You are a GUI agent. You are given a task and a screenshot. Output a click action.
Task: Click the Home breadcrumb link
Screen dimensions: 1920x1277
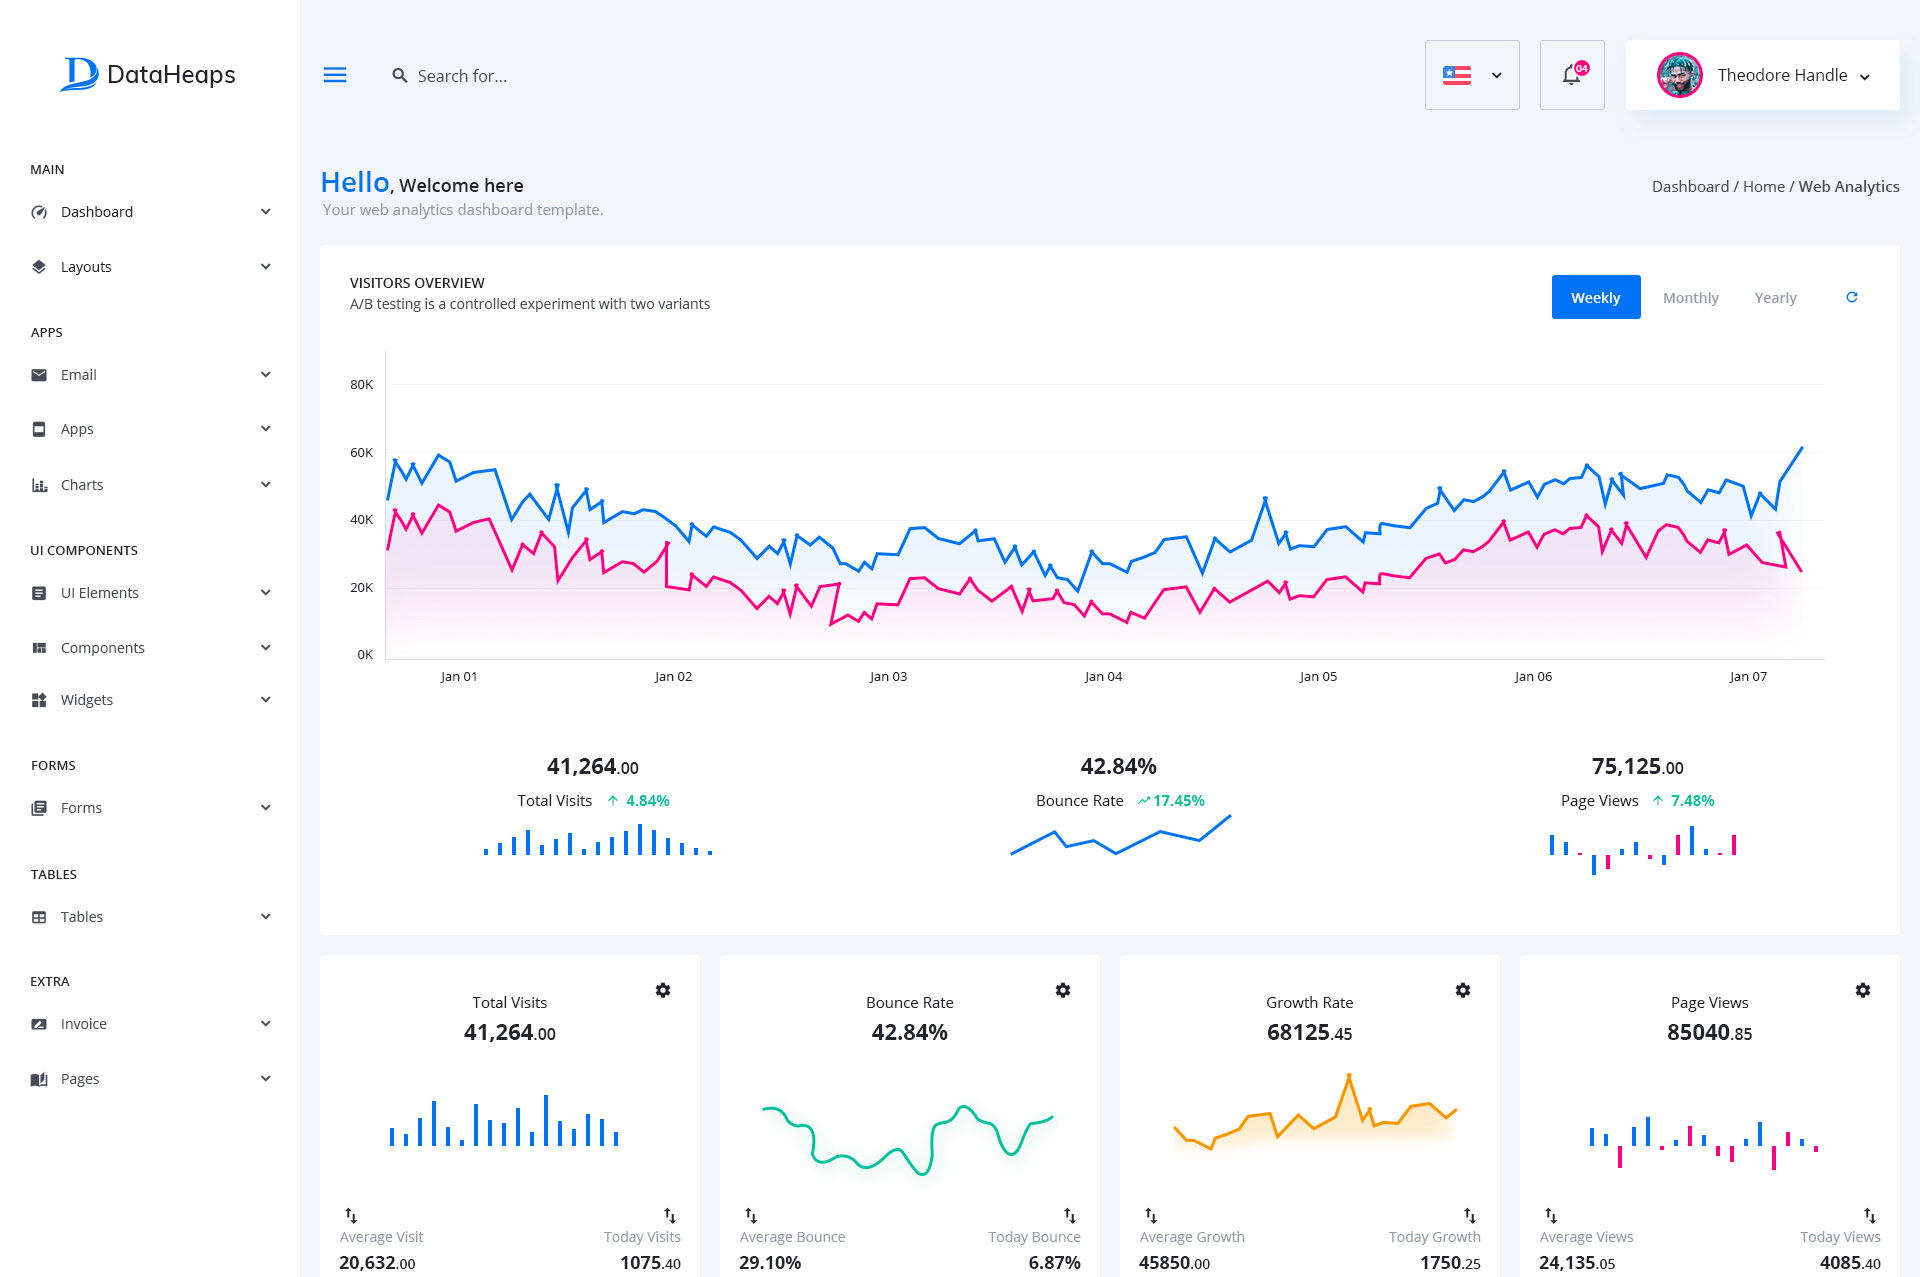point(1763,186)
